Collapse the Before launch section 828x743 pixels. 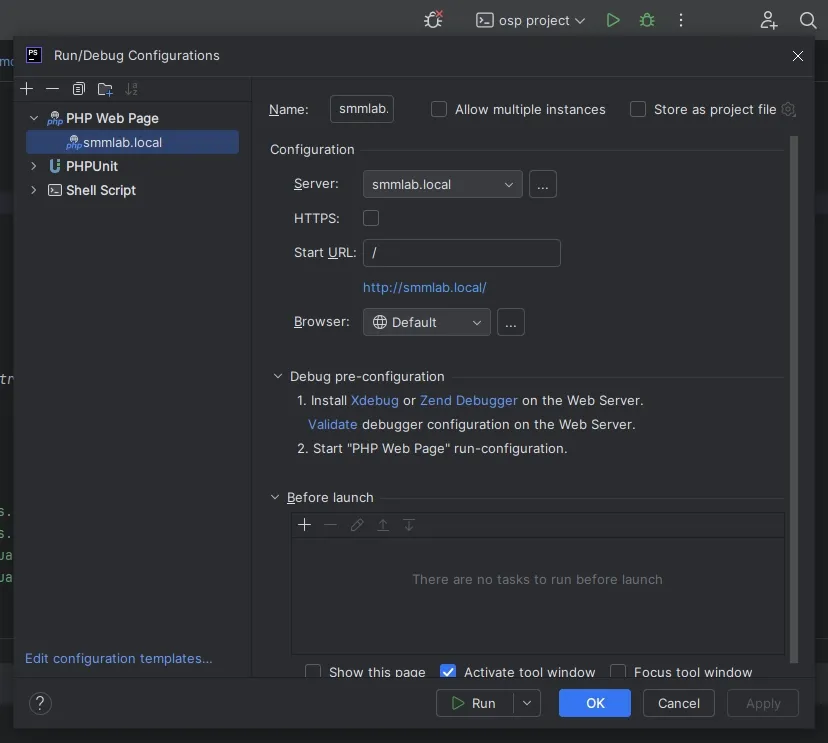coord(275,497)
